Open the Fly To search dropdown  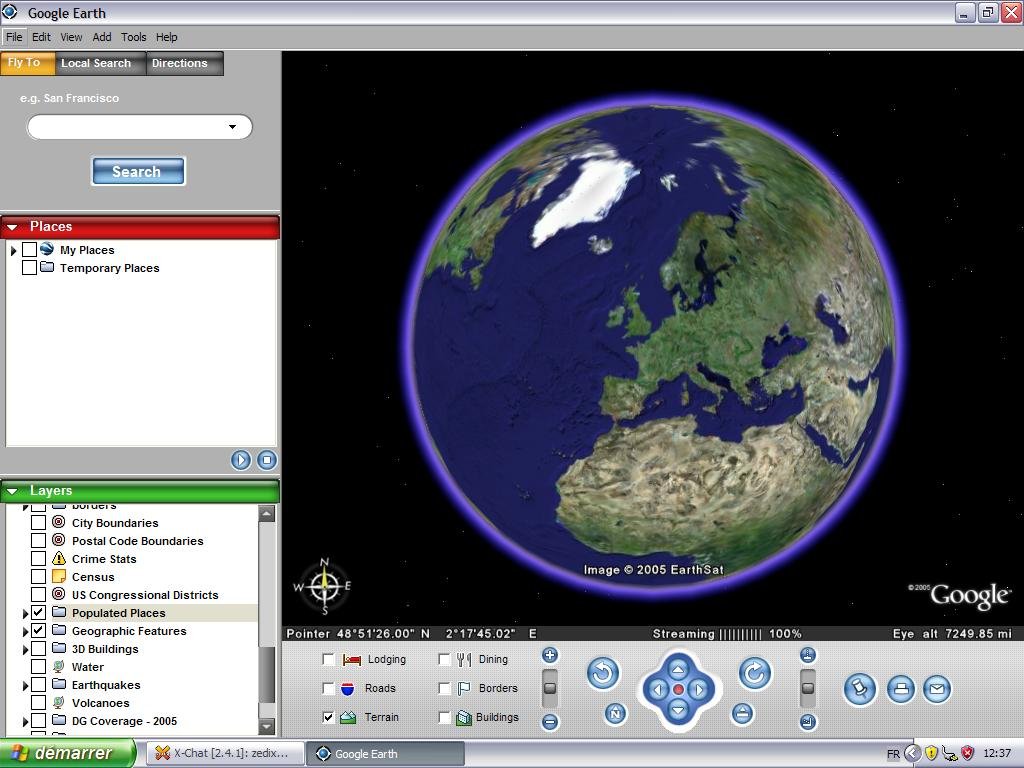pos(232,127)
